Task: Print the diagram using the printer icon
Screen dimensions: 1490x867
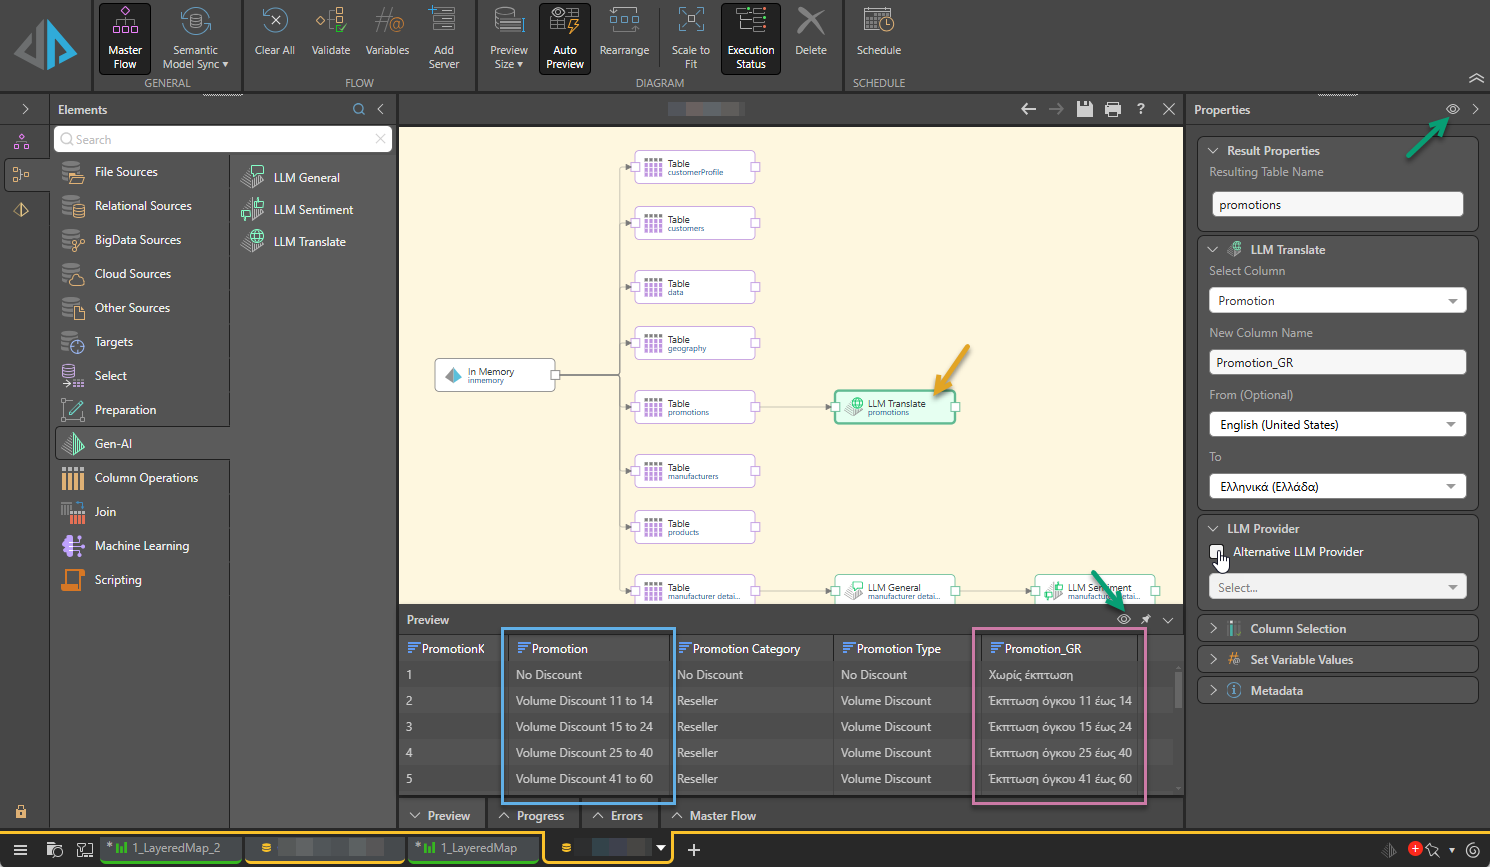Action: click(1113, 109)
